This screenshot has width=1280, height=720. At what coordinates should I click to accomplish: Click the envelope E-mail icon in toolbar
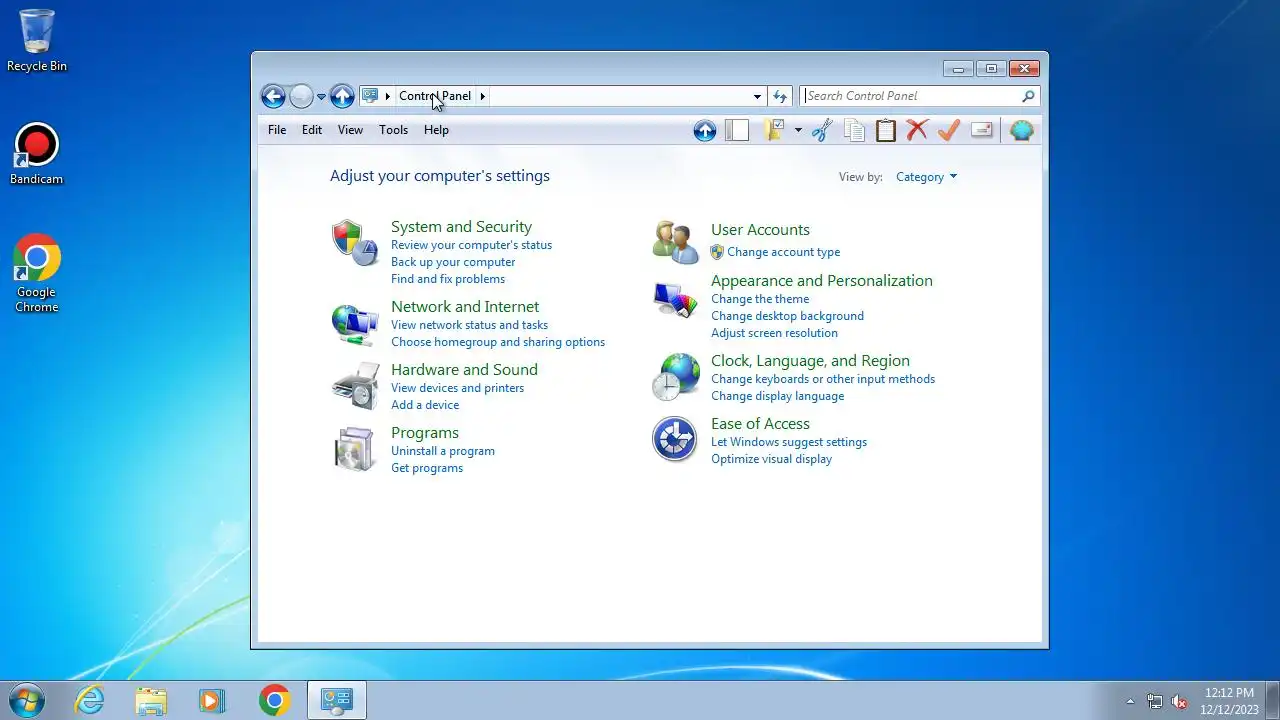981,130
